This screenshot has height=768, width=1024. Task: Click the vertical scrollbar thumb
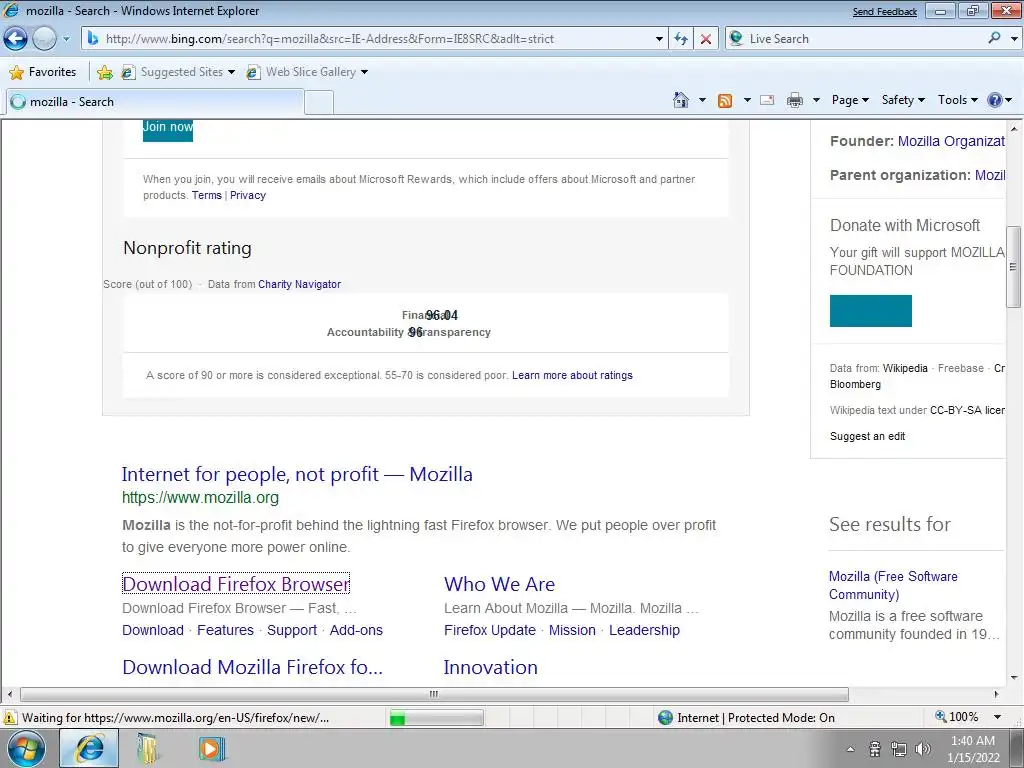pyautogui.click(x=1013, y=266)
